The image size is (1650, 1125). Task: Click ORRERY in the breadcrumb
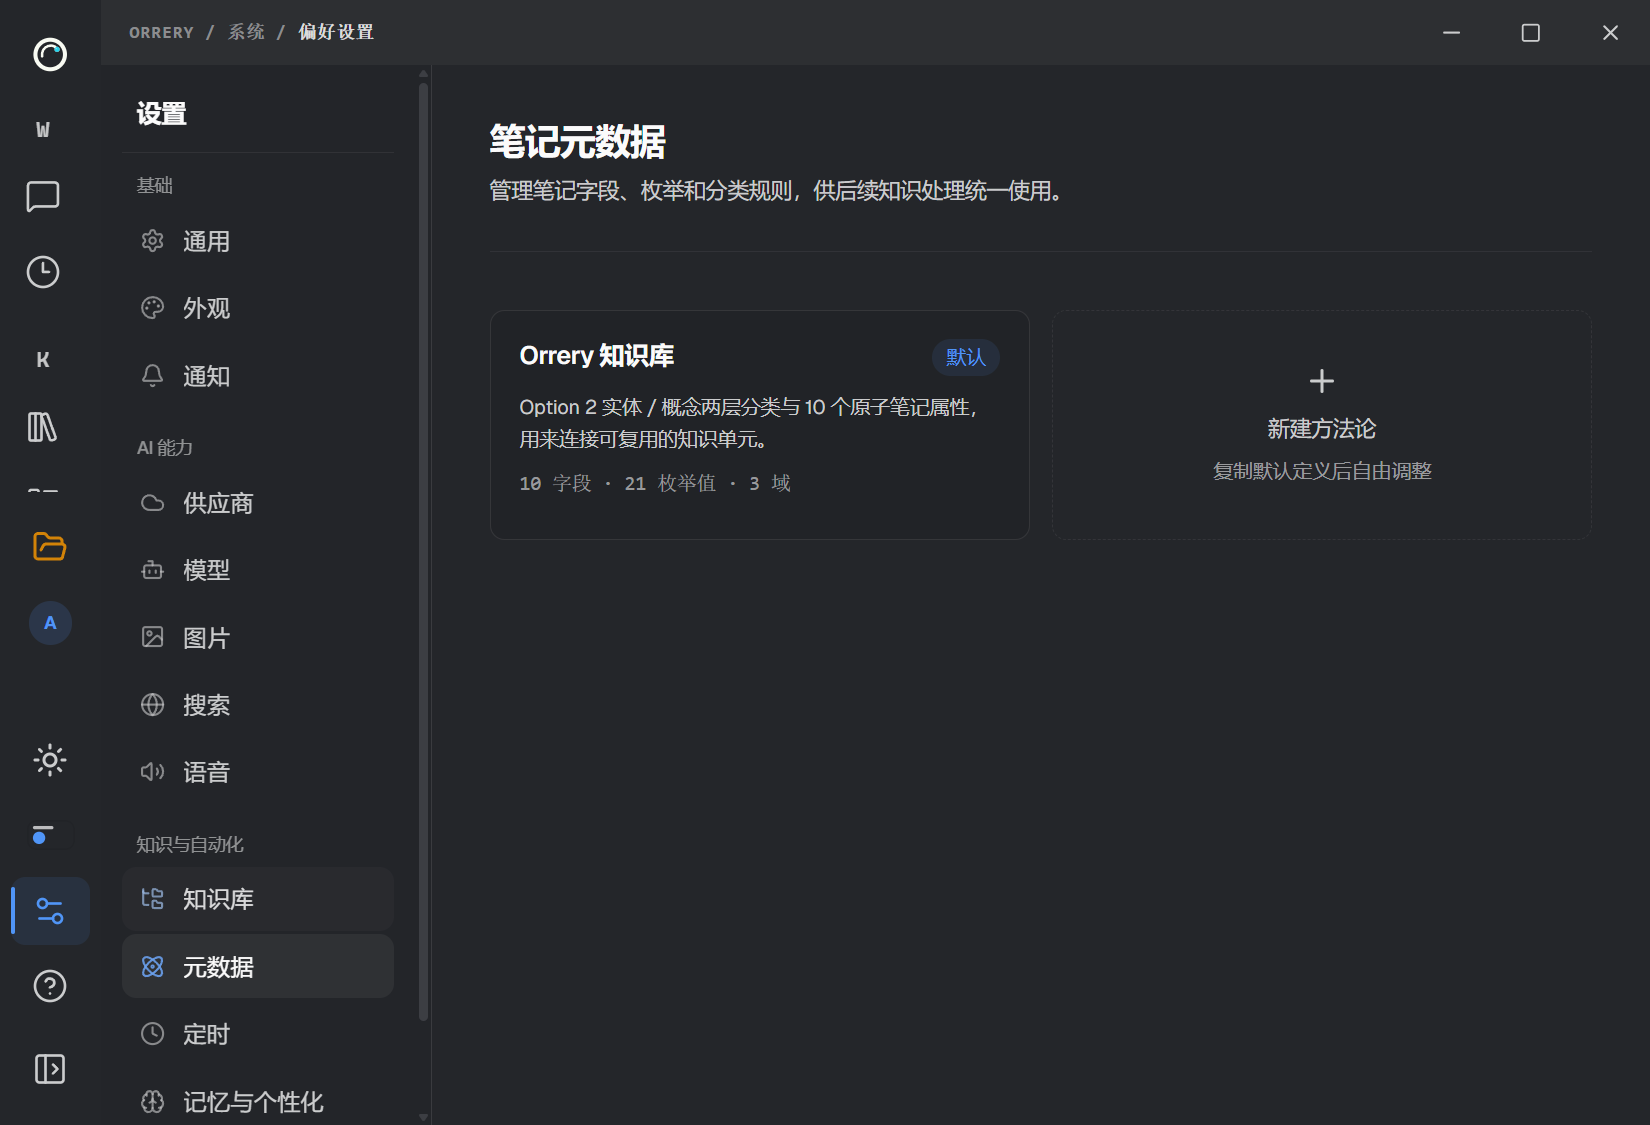[x=161, y=32]
